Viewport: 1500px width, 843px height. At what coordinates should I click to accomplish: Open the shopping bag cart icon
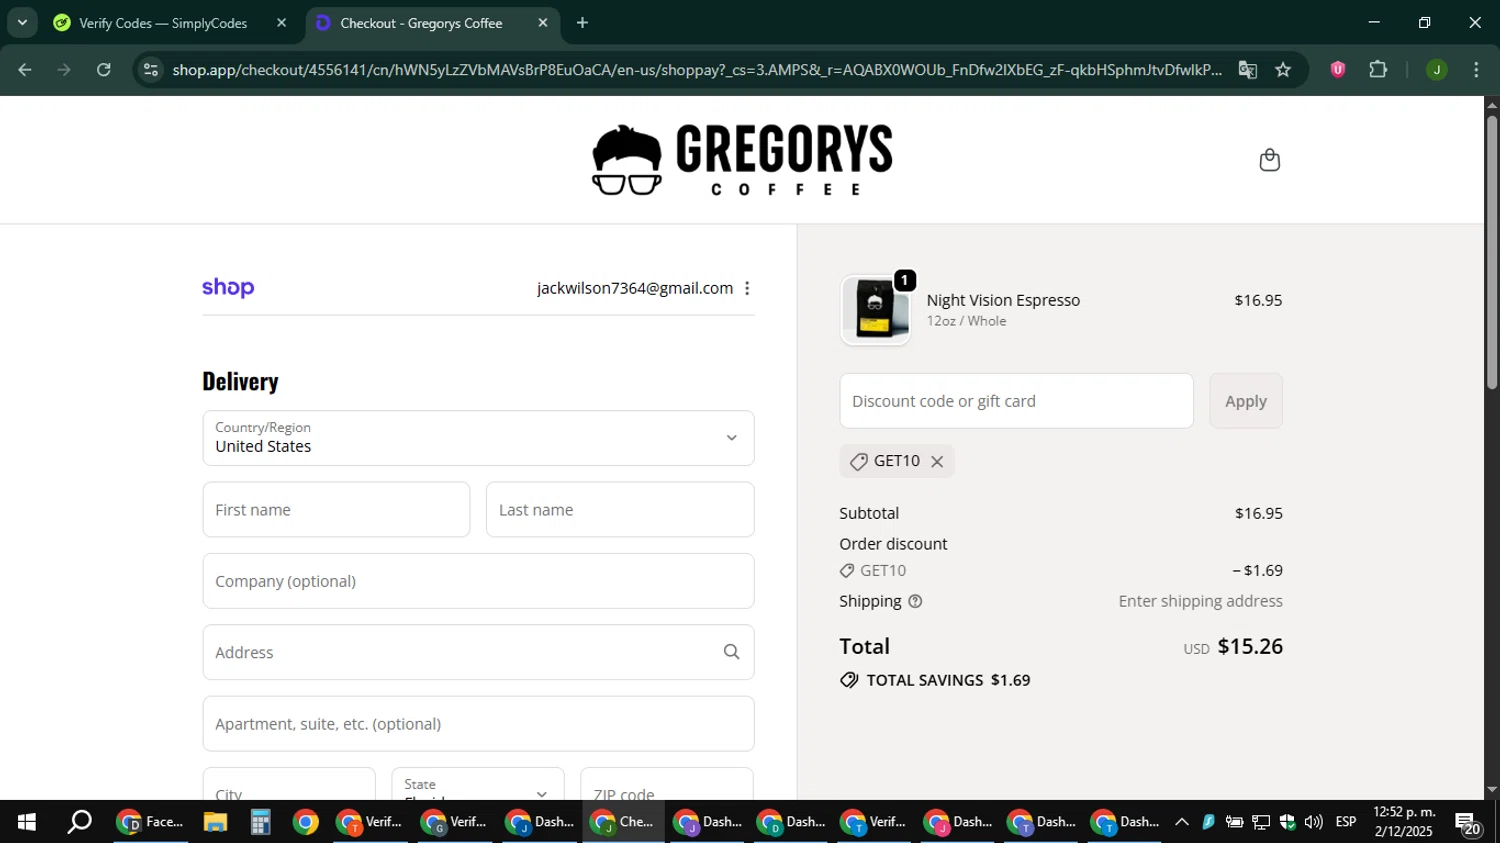click(x=1269, y=160)
